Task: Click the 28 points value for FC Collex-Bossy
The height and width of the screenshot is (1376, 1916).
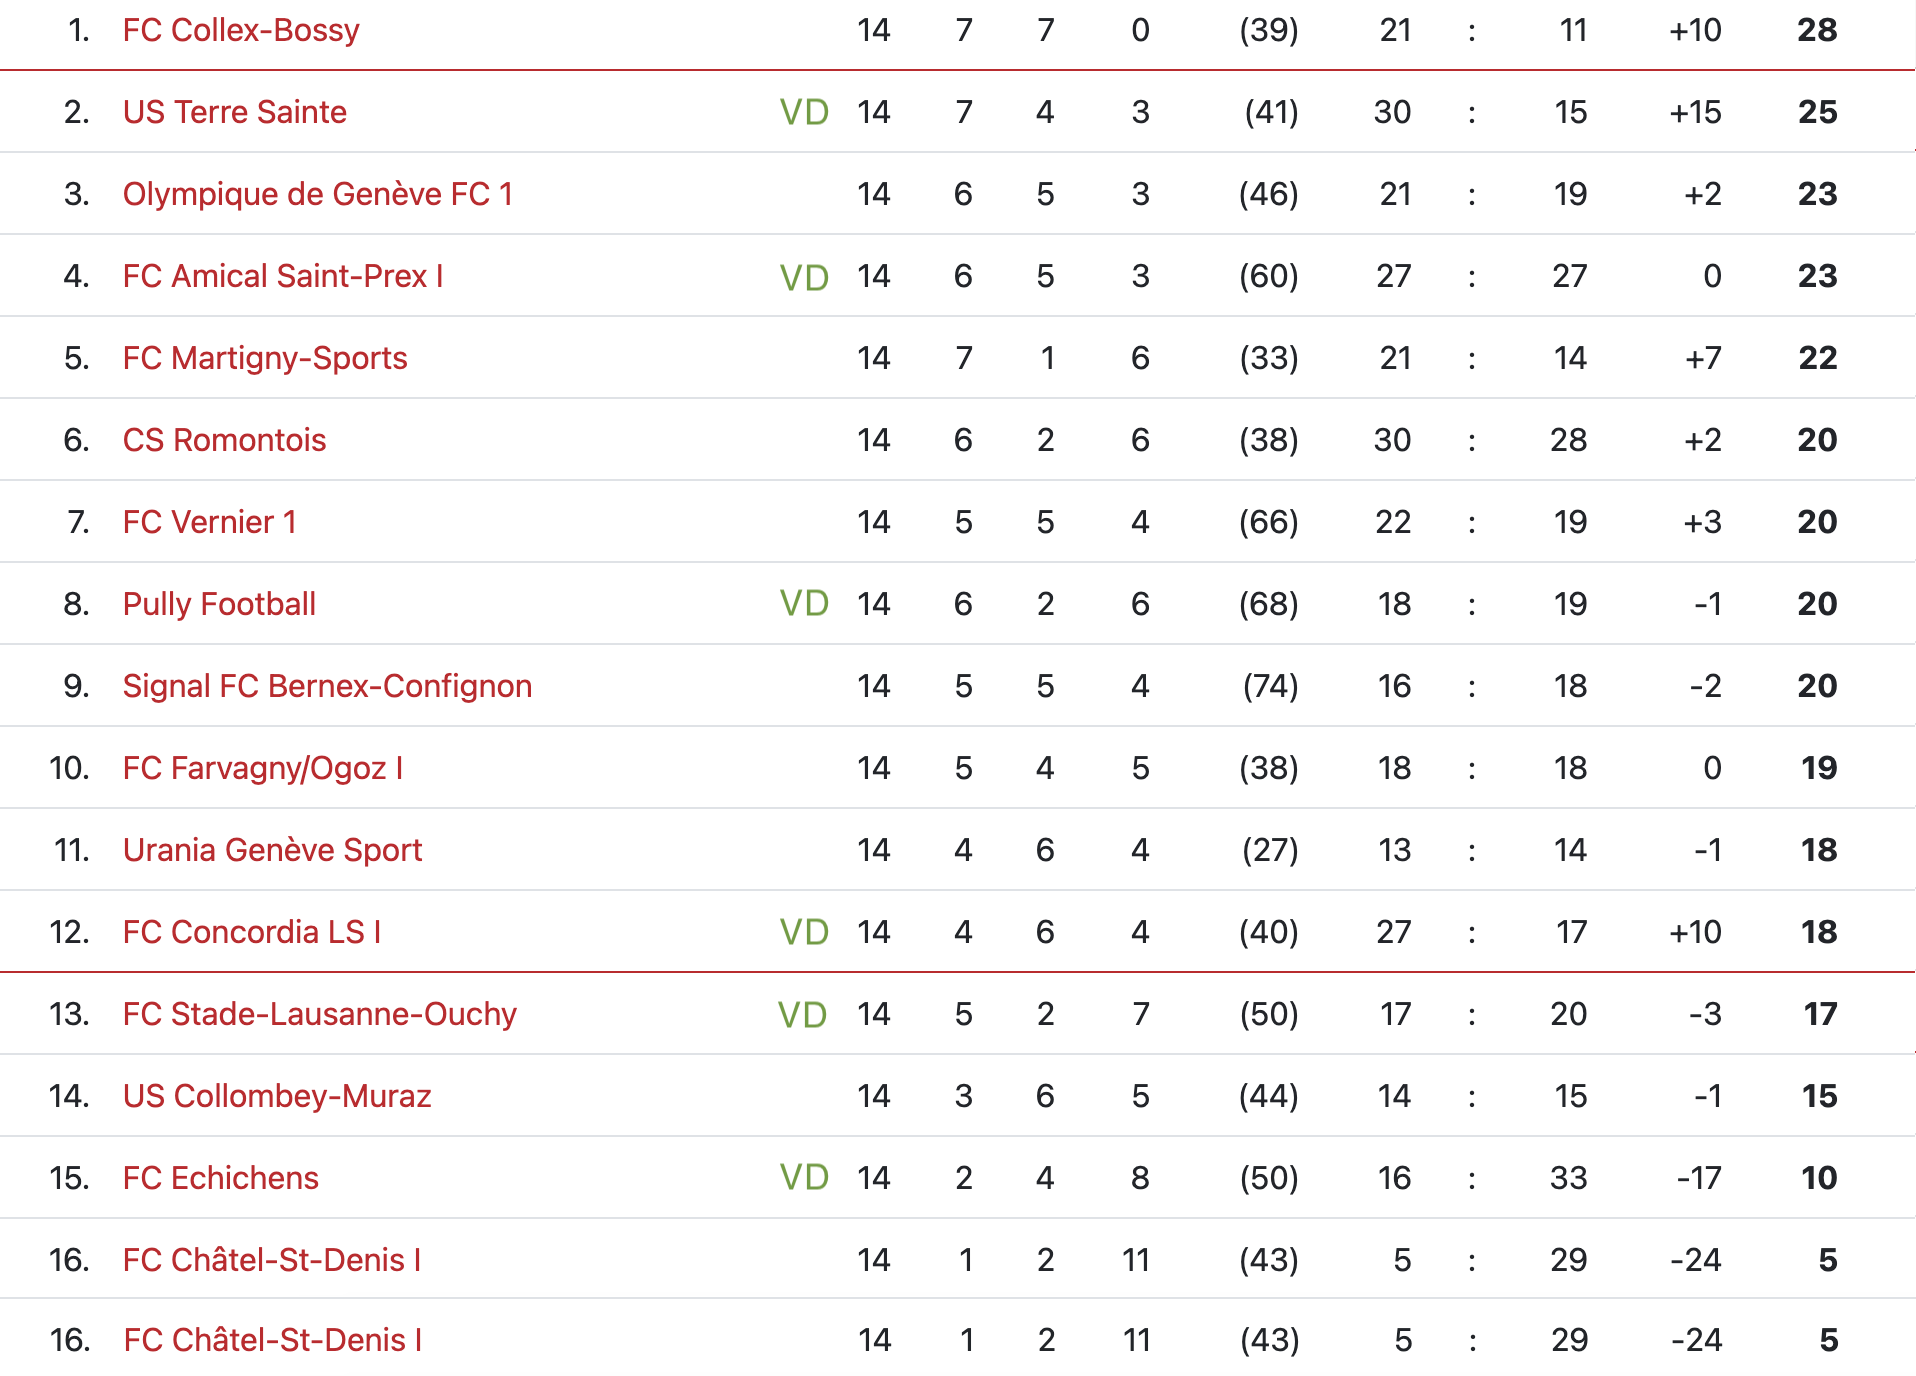Action: 1817,30
